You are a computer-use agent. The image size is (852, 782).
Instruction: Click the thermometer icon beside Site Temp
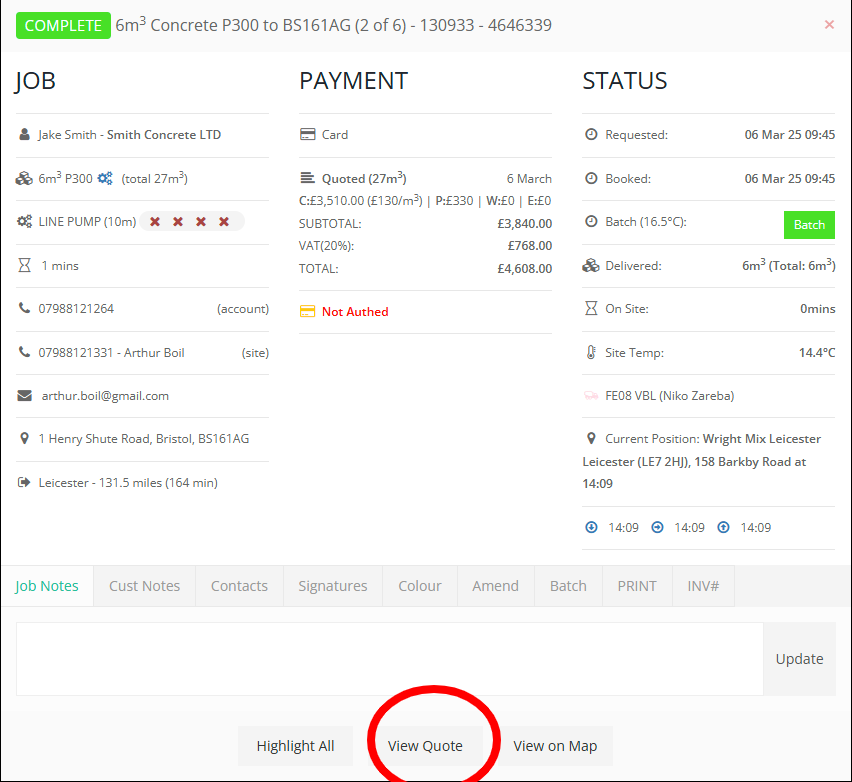(x=591, y=352)
